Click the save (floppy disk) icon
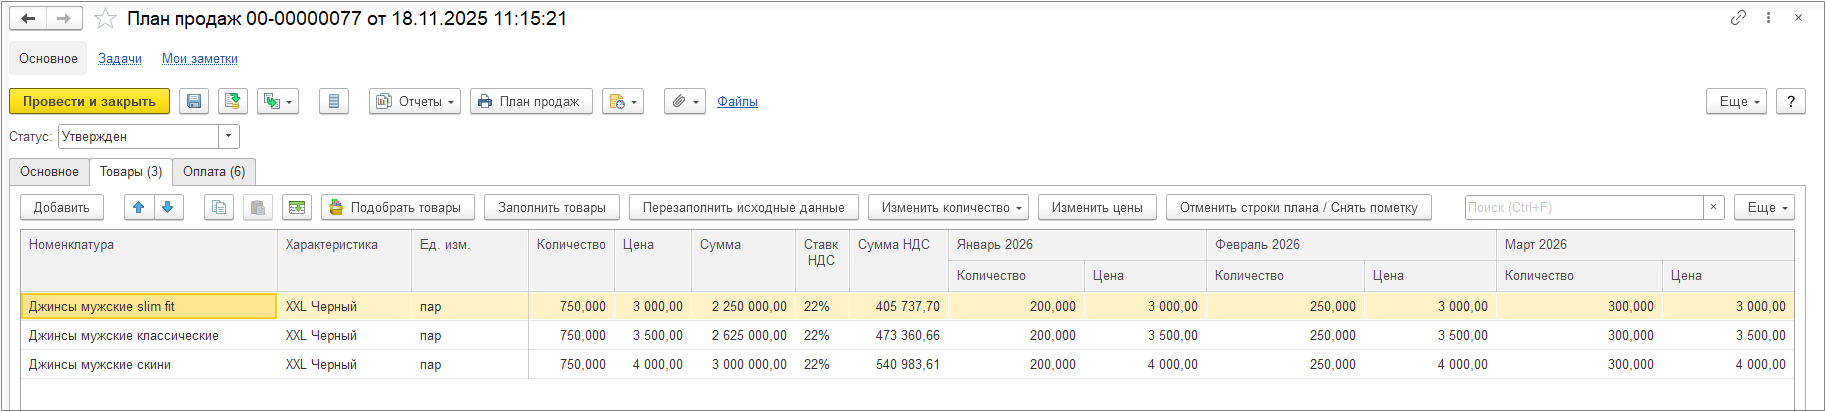1825x411 pixels. coord(194,101)
